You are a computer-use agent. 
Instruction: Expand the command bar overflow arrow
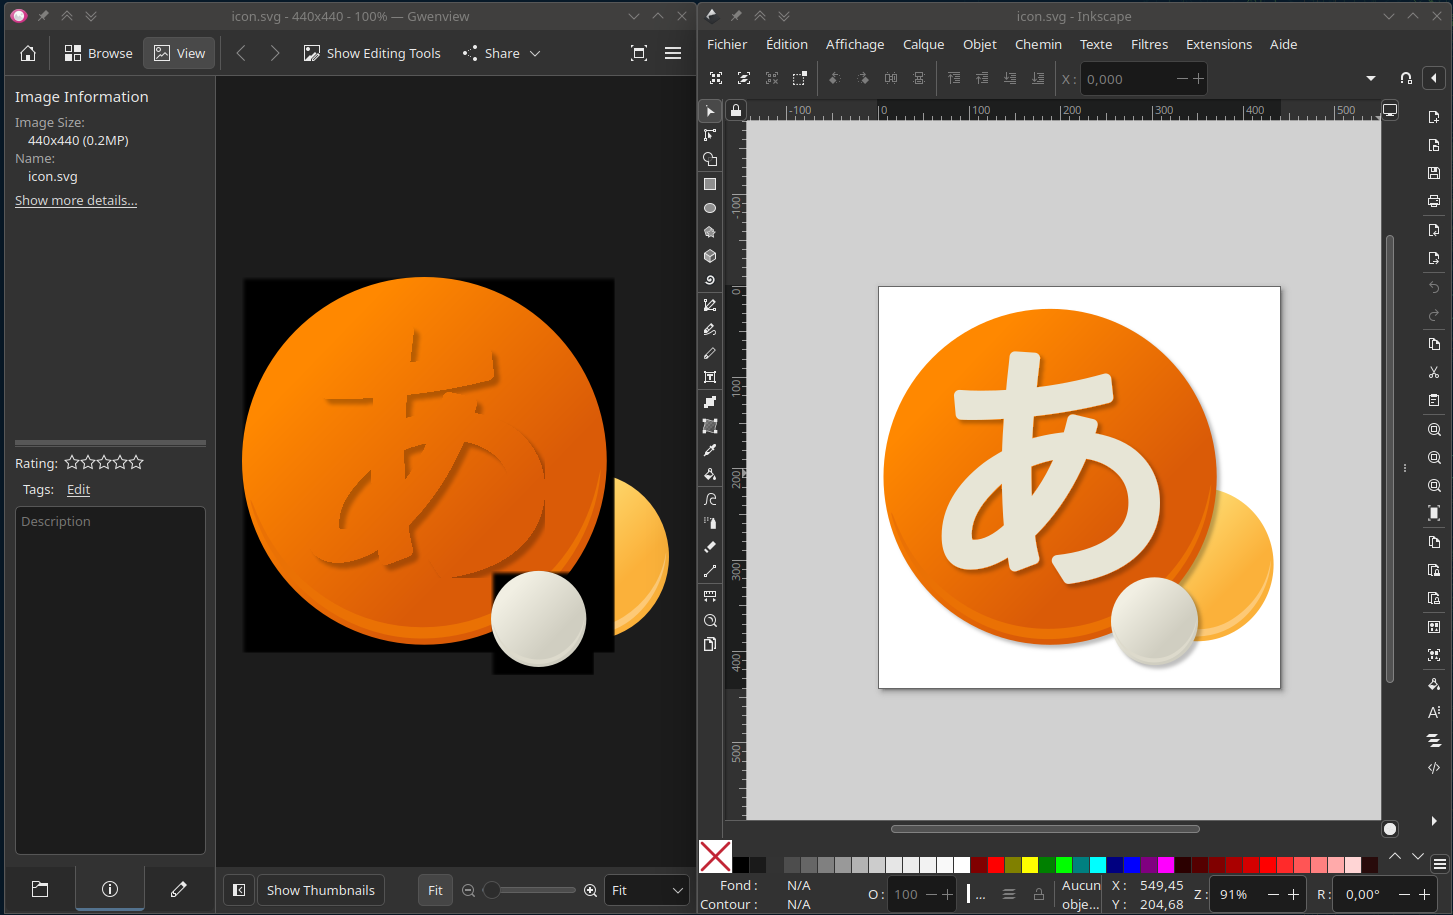[1434, 821]
